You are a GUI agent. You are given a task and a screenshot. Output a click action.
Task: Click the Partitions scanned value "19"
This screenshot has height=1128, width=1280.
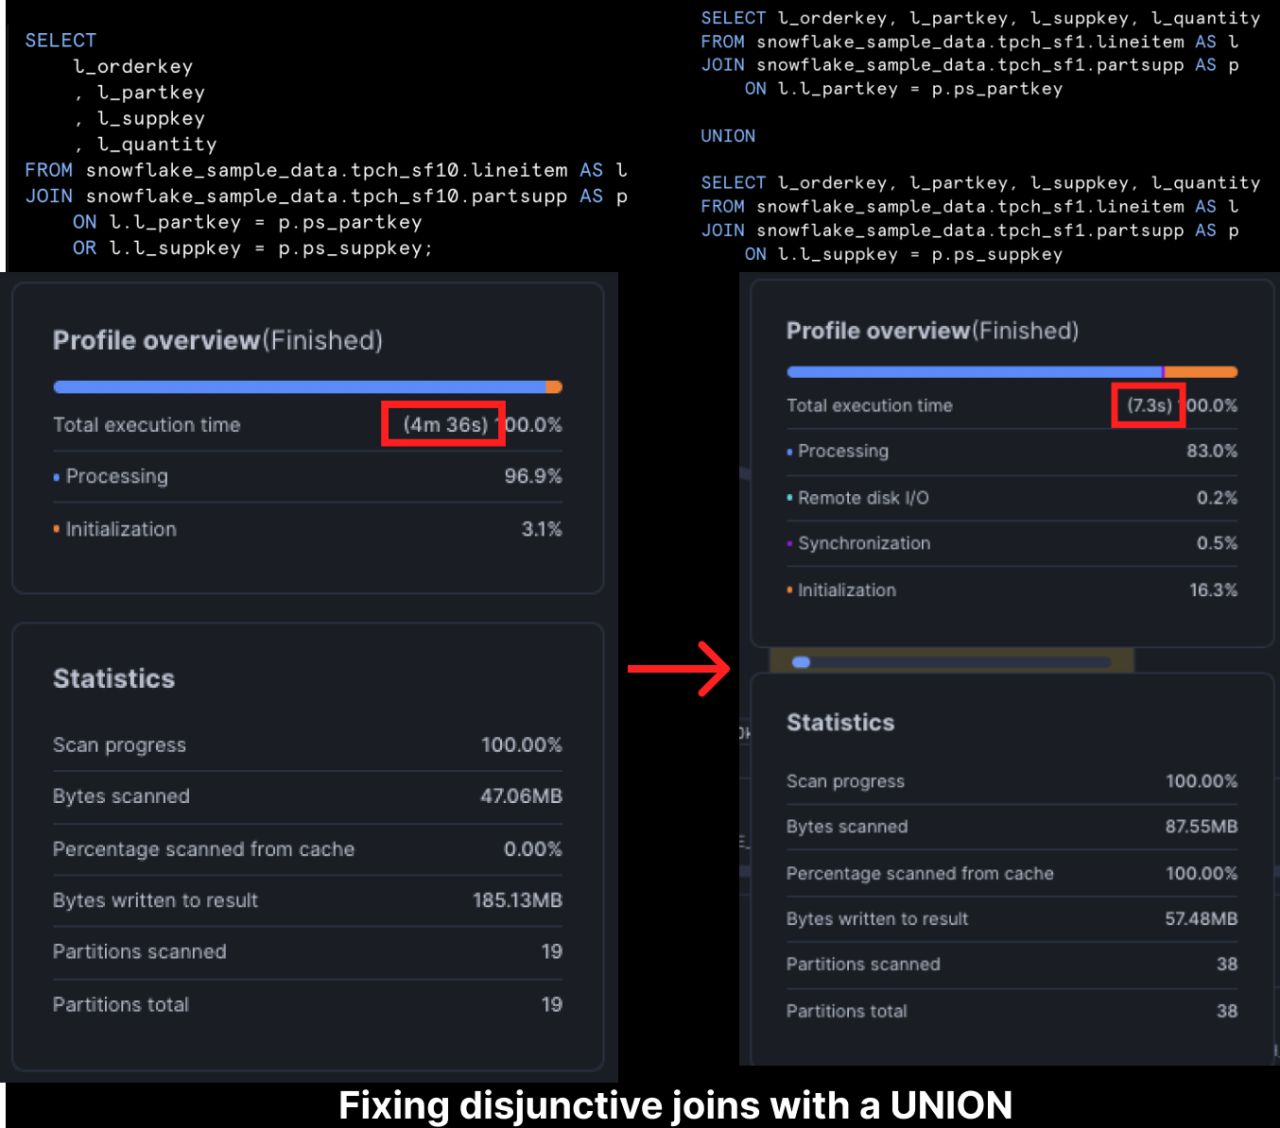pyautogui.click(x=552, y=951)
